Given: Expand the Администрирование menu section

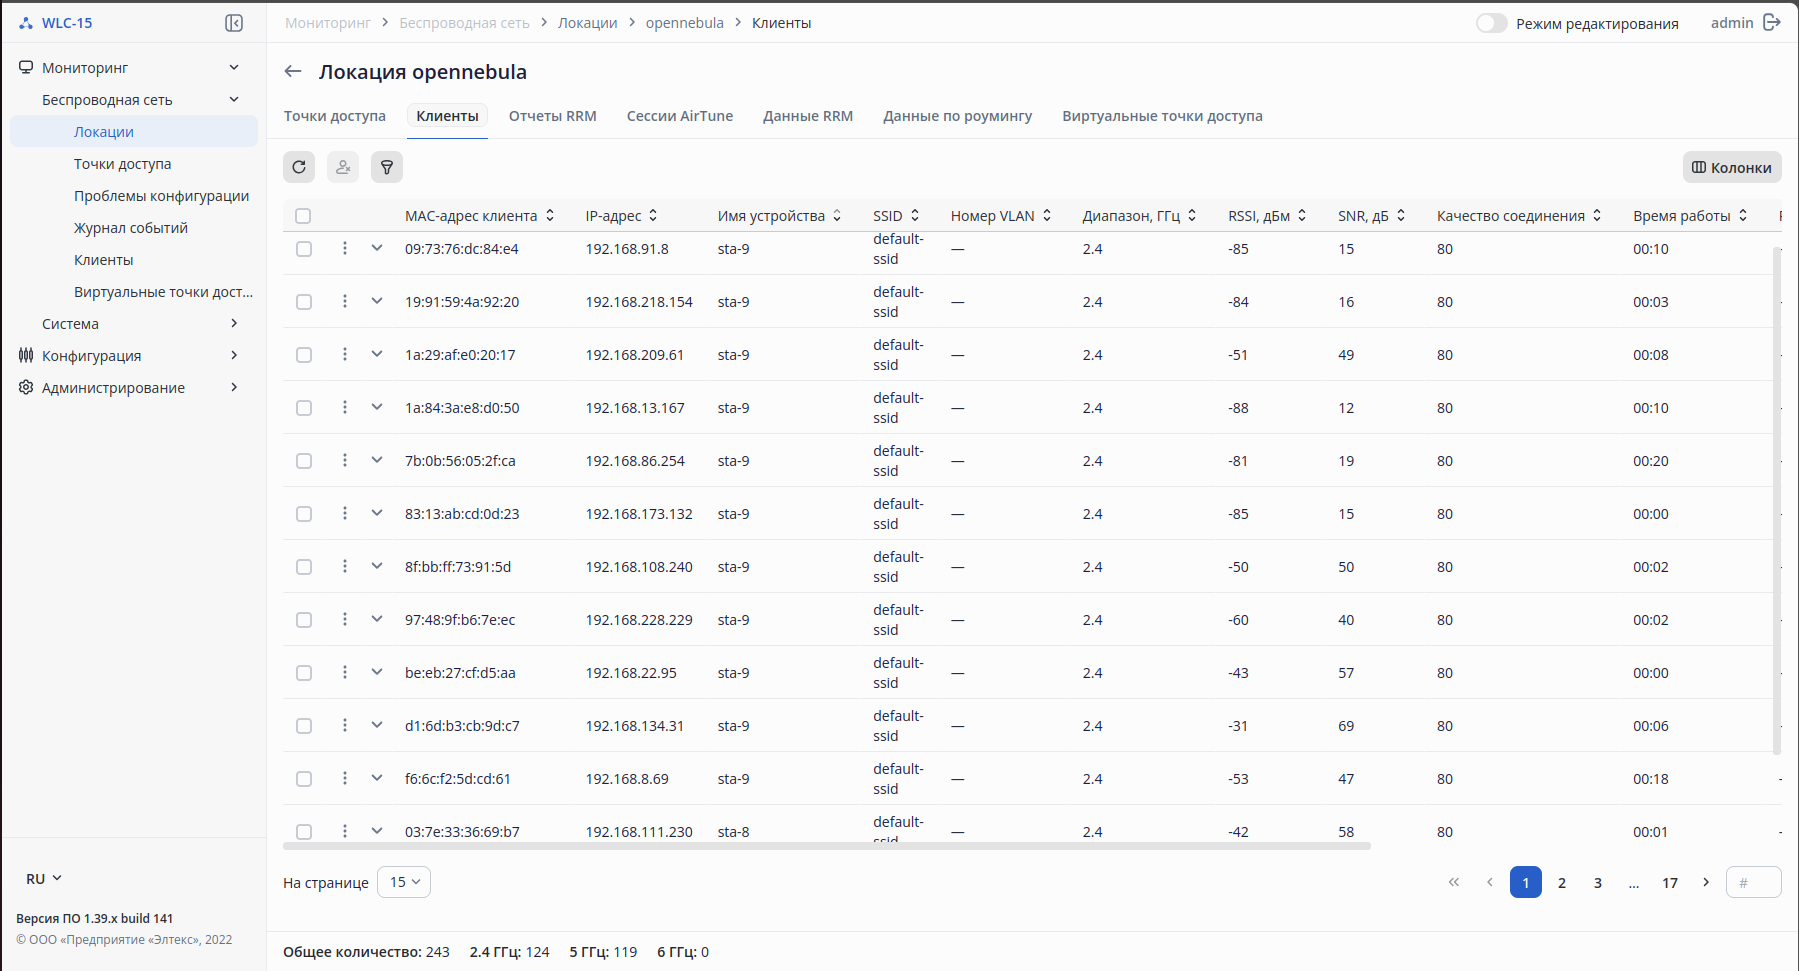Looking at the screenshot, I should tap(234, 387).
